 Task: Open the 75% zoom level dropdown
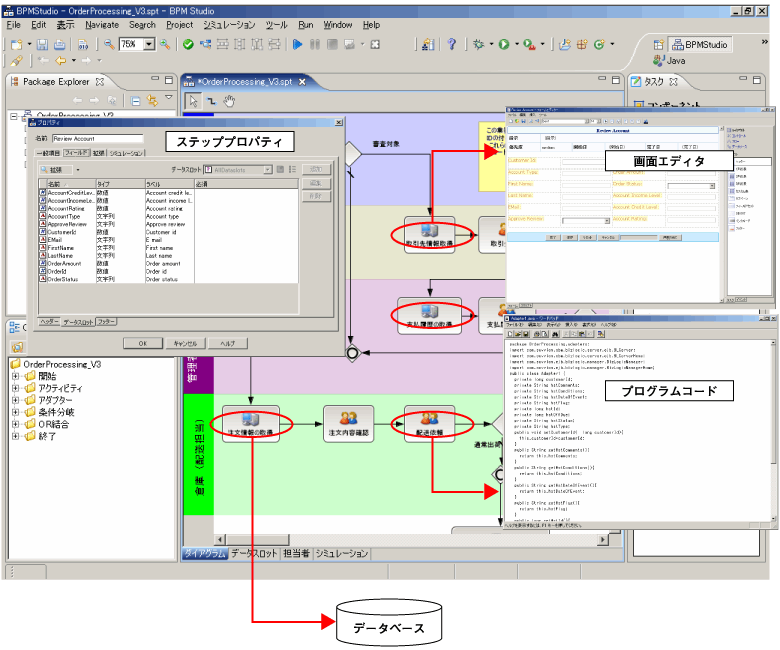coord(149,44)
